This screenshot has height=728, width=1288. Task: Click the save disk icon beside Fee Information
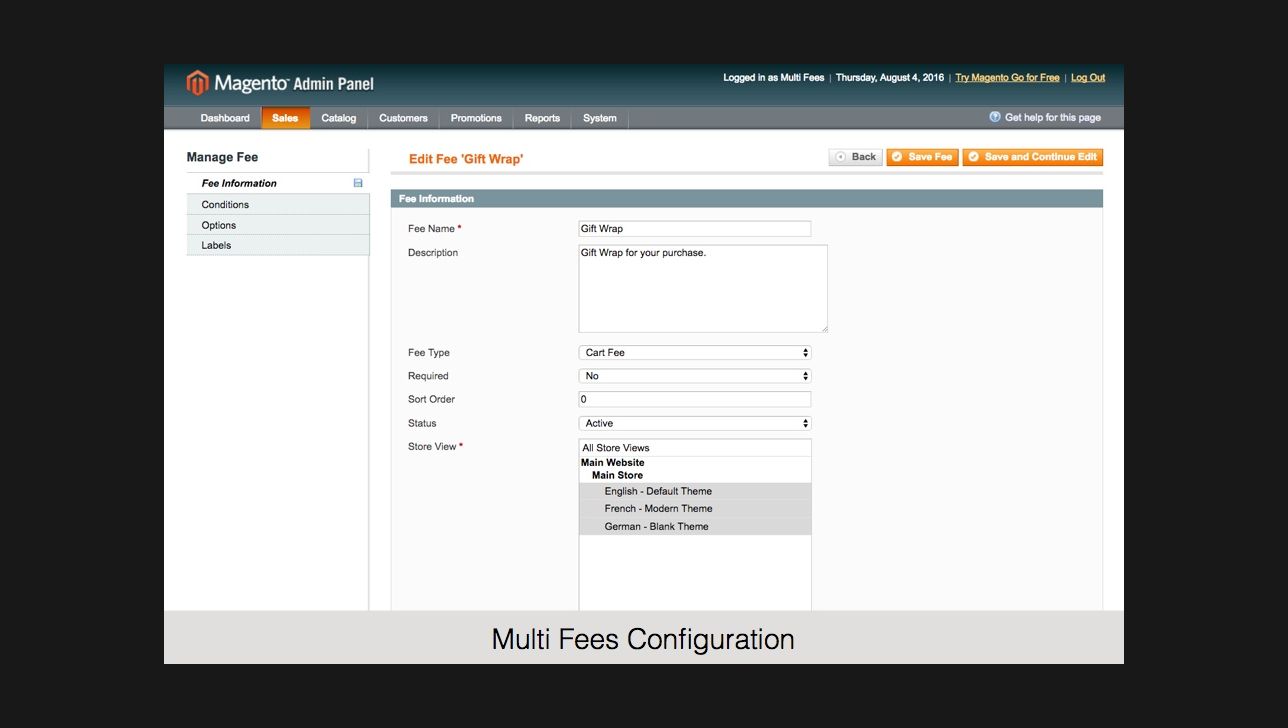click(358, 183)
